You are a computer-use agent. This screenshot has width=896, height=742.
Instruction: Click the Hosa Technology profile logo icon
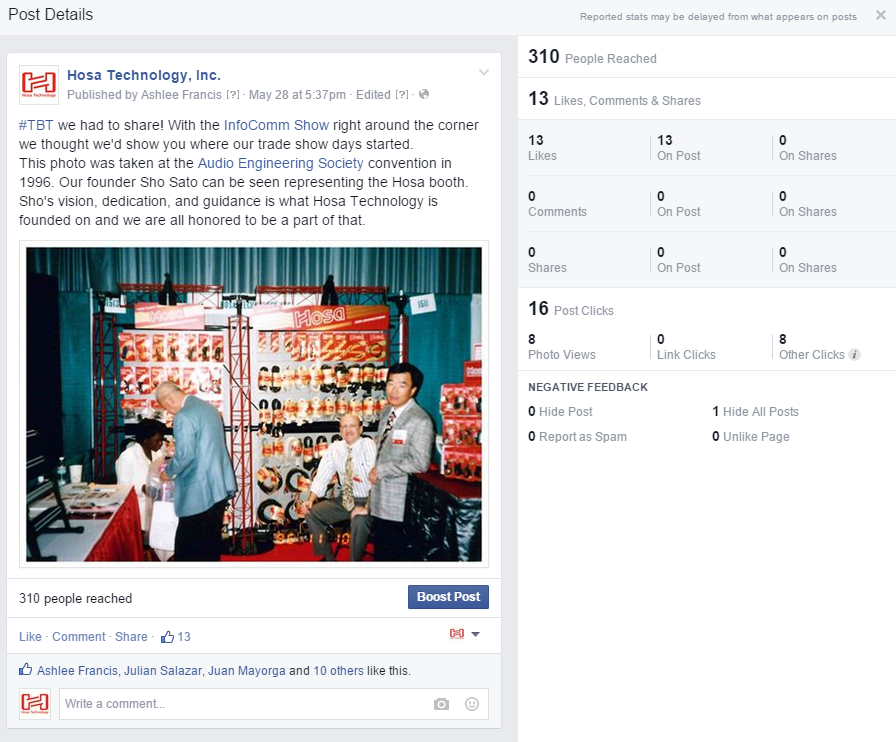[39, 85]
